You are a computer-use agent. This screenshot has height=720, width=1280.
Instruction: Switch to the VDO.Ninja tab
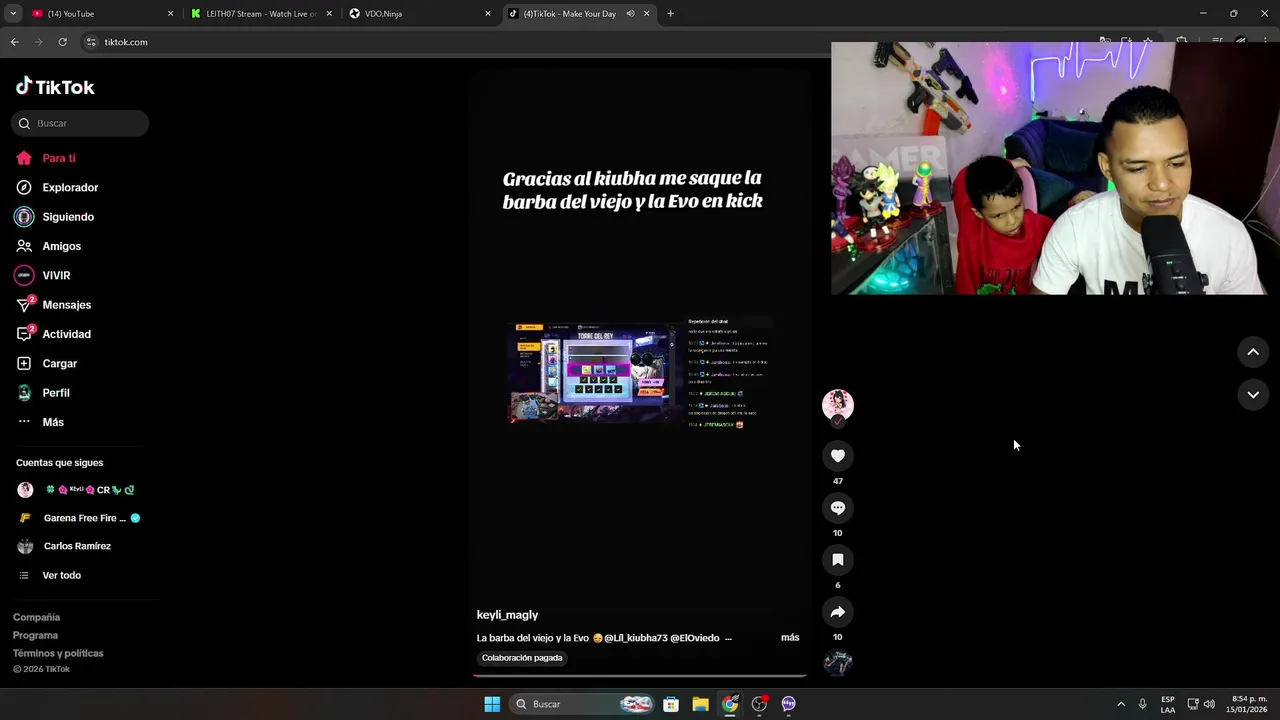pos(420,14)
